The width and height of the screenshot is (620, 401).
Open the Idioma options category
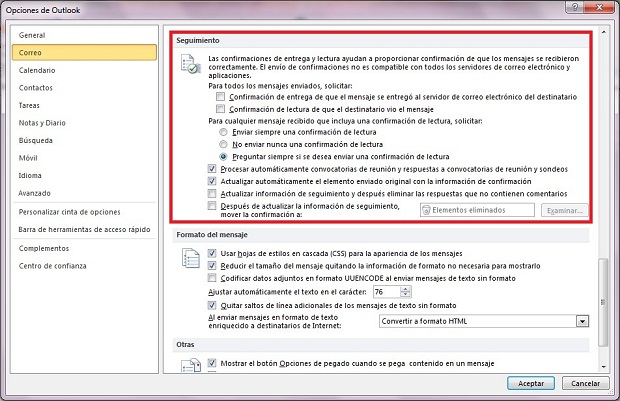click(x=84, y=176)
